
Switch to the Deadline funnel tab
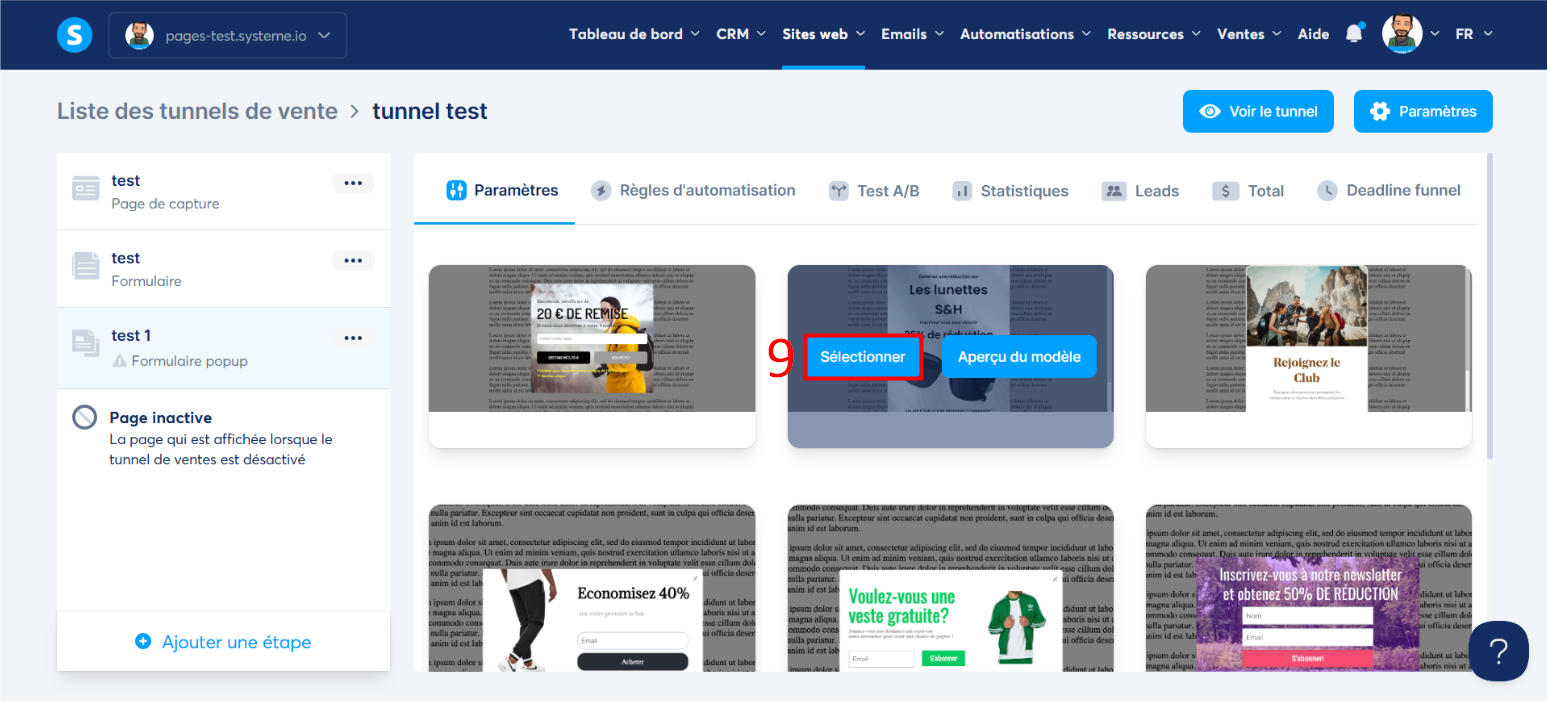1389,190
